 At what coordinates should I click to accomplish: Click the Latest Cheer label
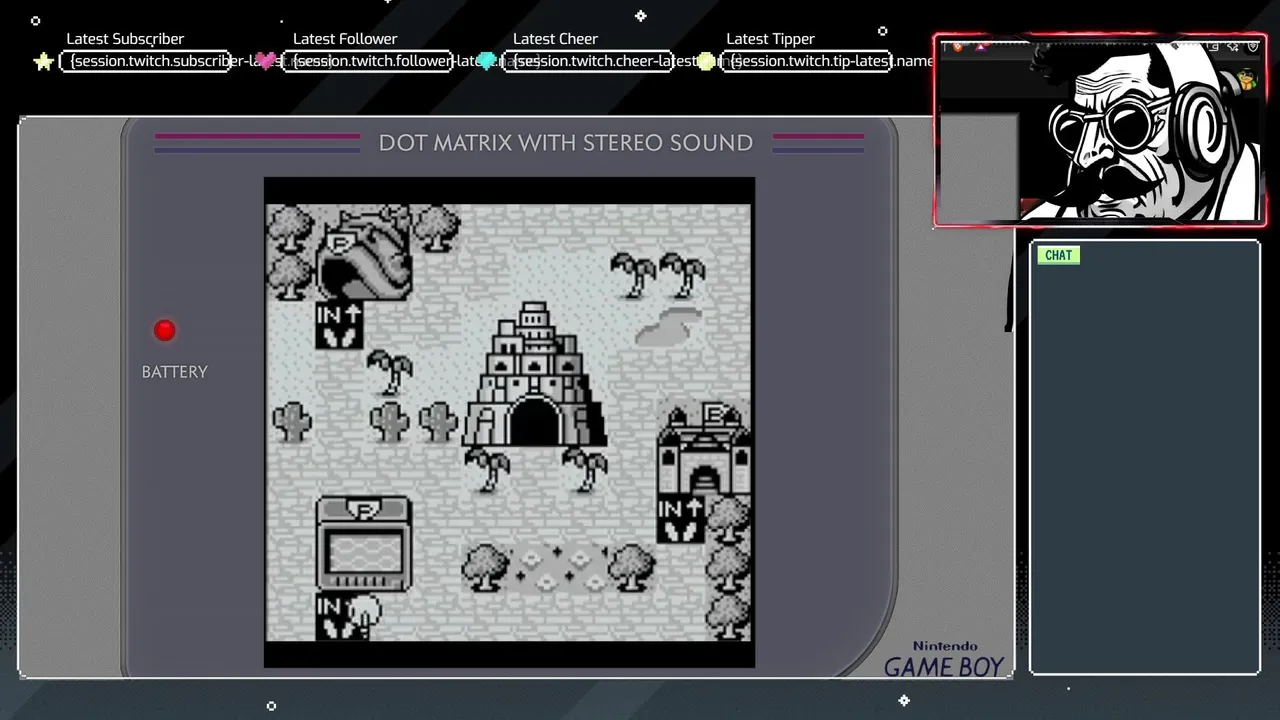pyautogui.click(x=555, y=39)
